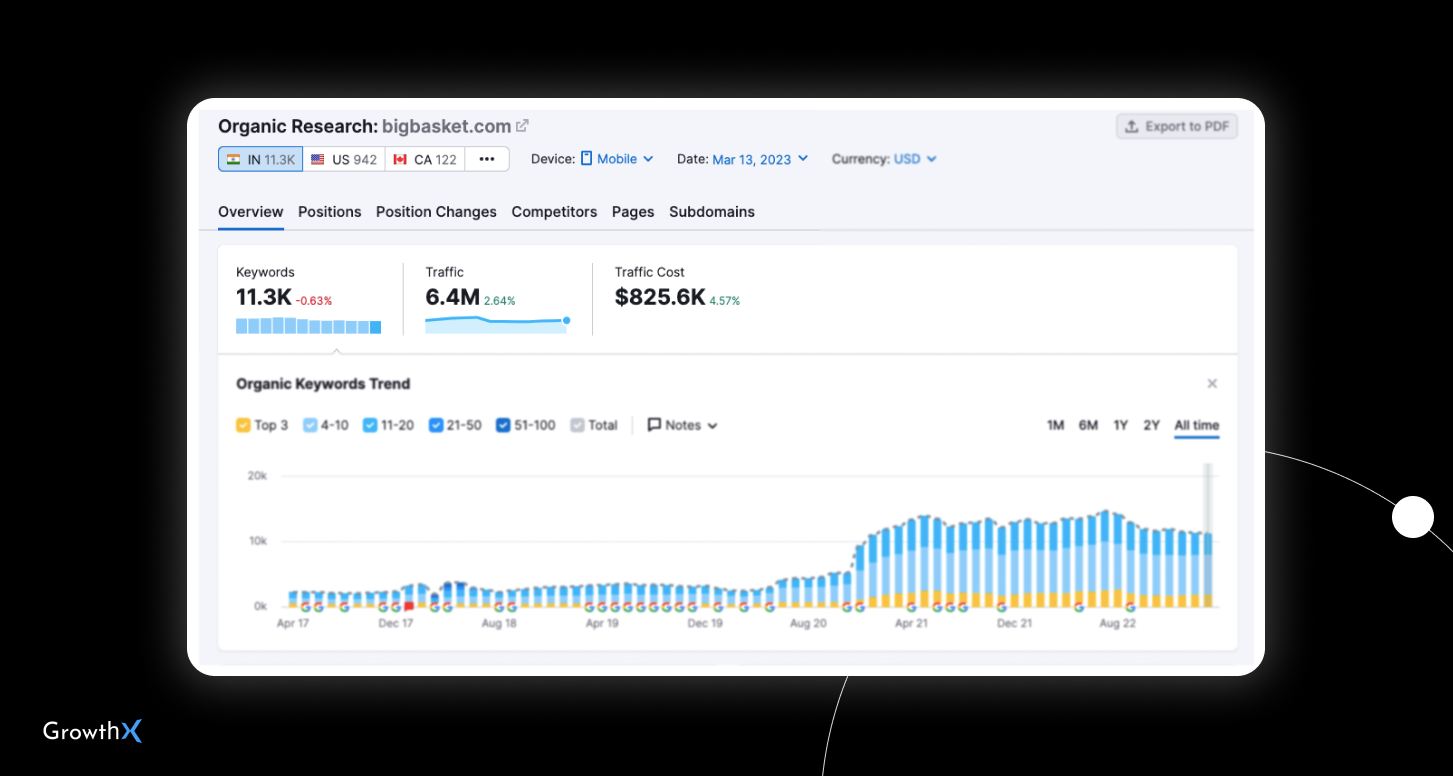Open the Device Mobile dropdown
Screen dimensions: 1453x776
[617, 159]
